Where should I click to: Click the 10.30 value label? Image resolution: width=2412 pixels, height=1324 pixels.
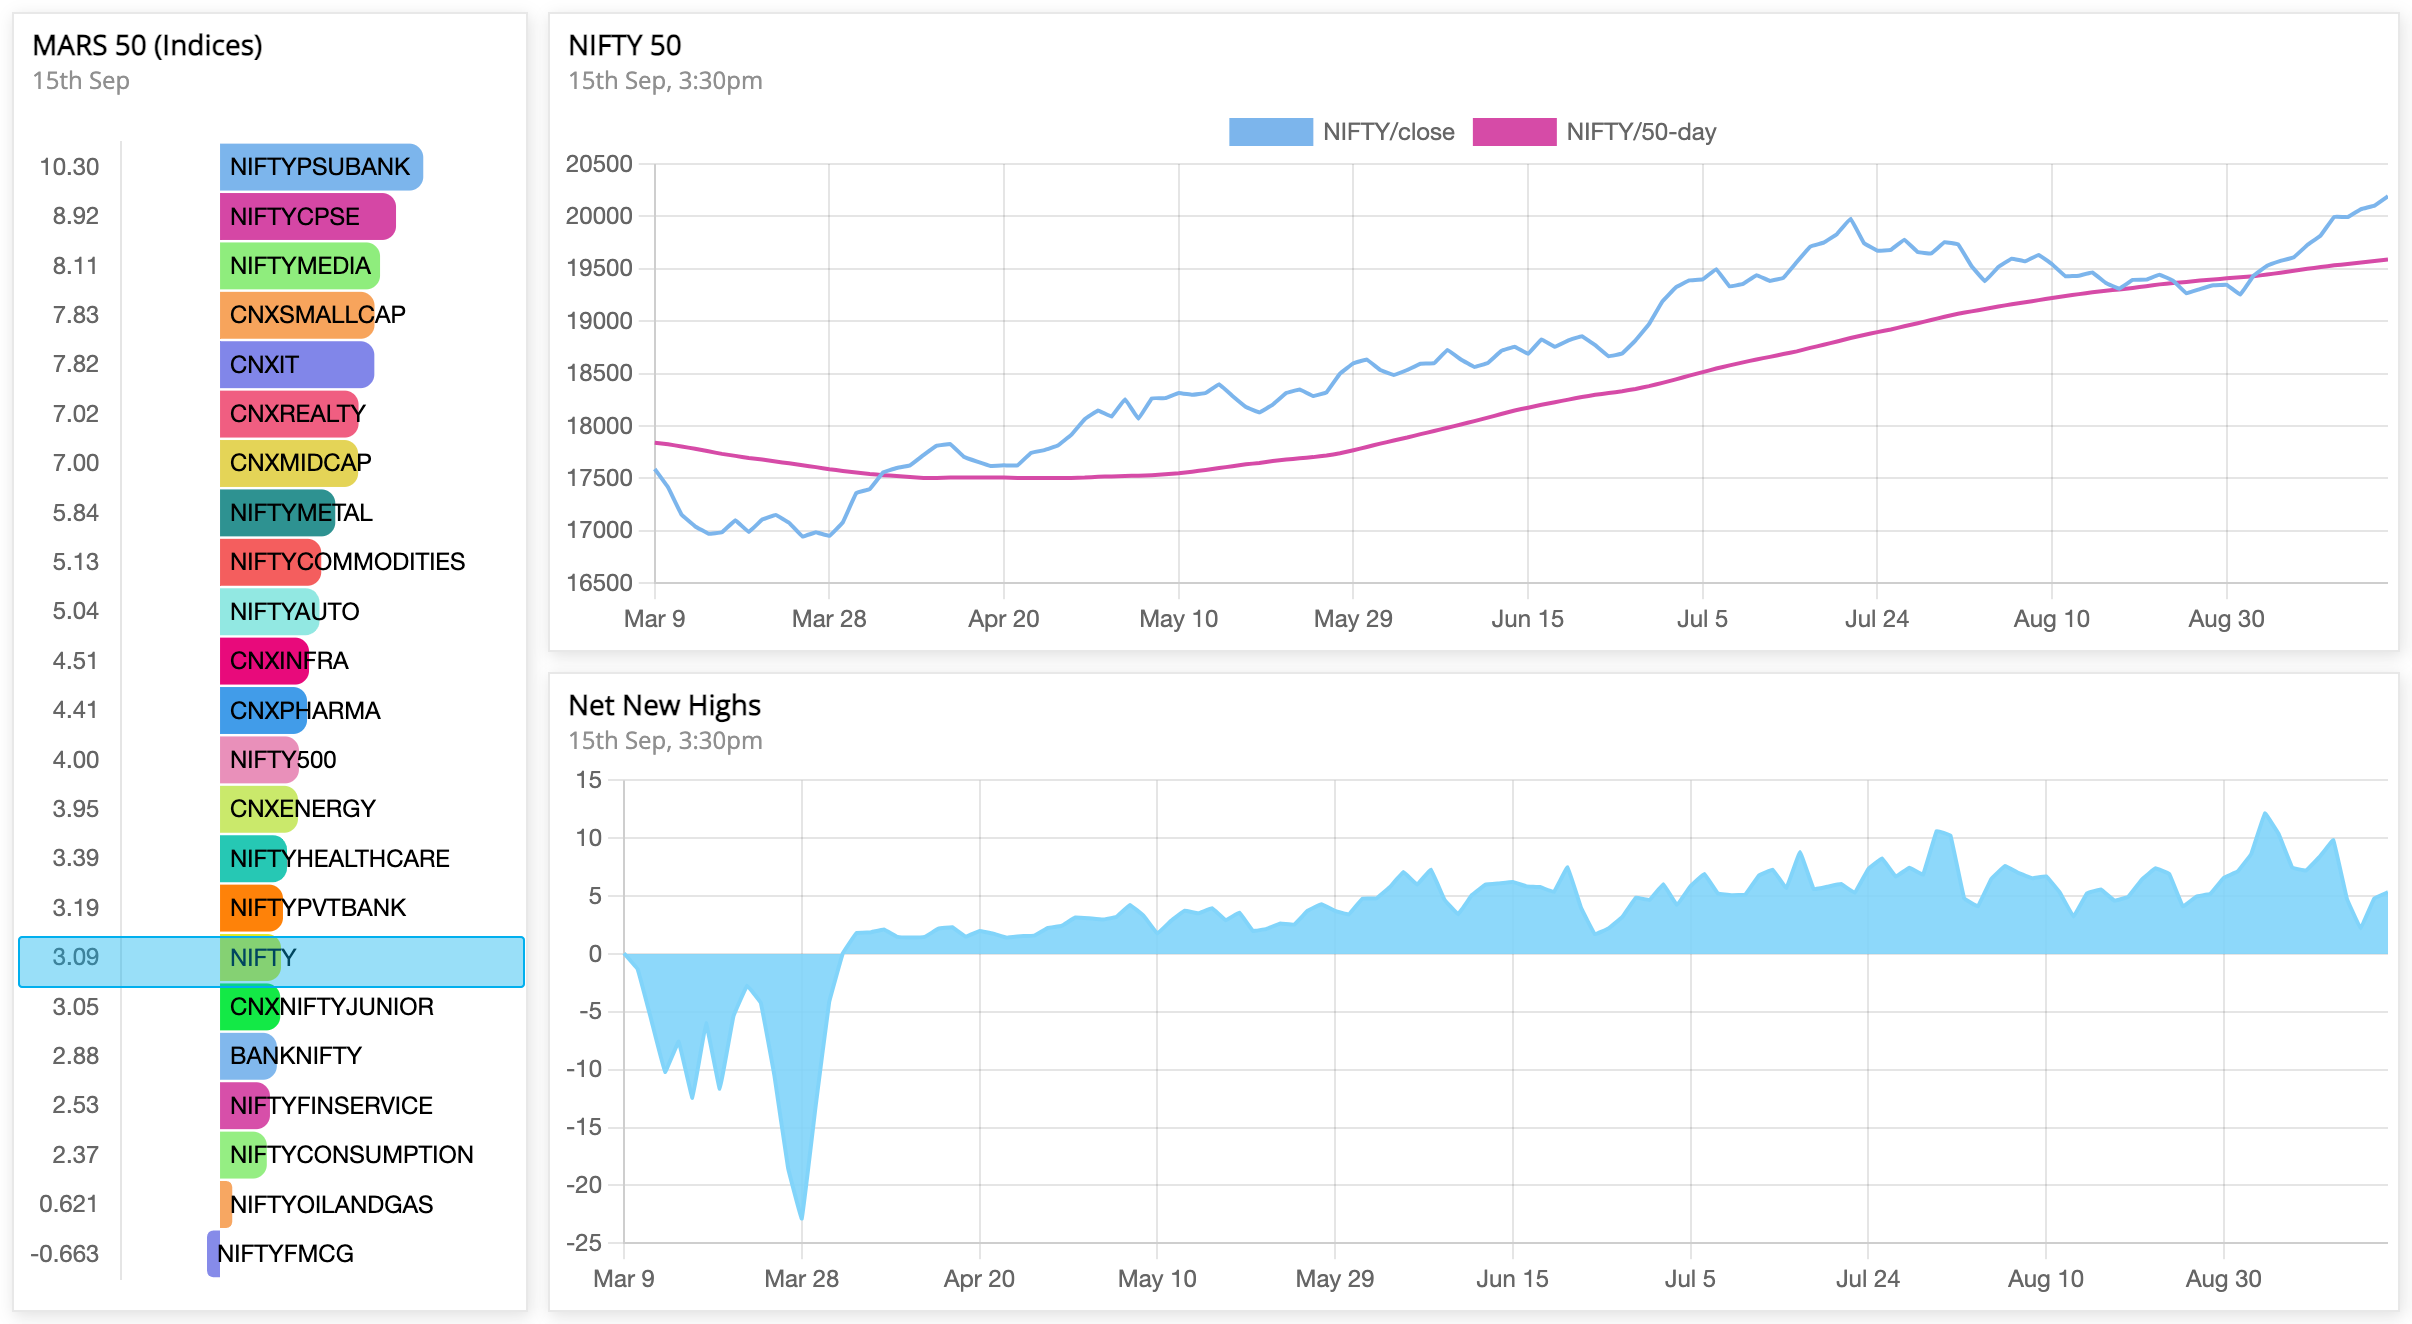(69, 167)
